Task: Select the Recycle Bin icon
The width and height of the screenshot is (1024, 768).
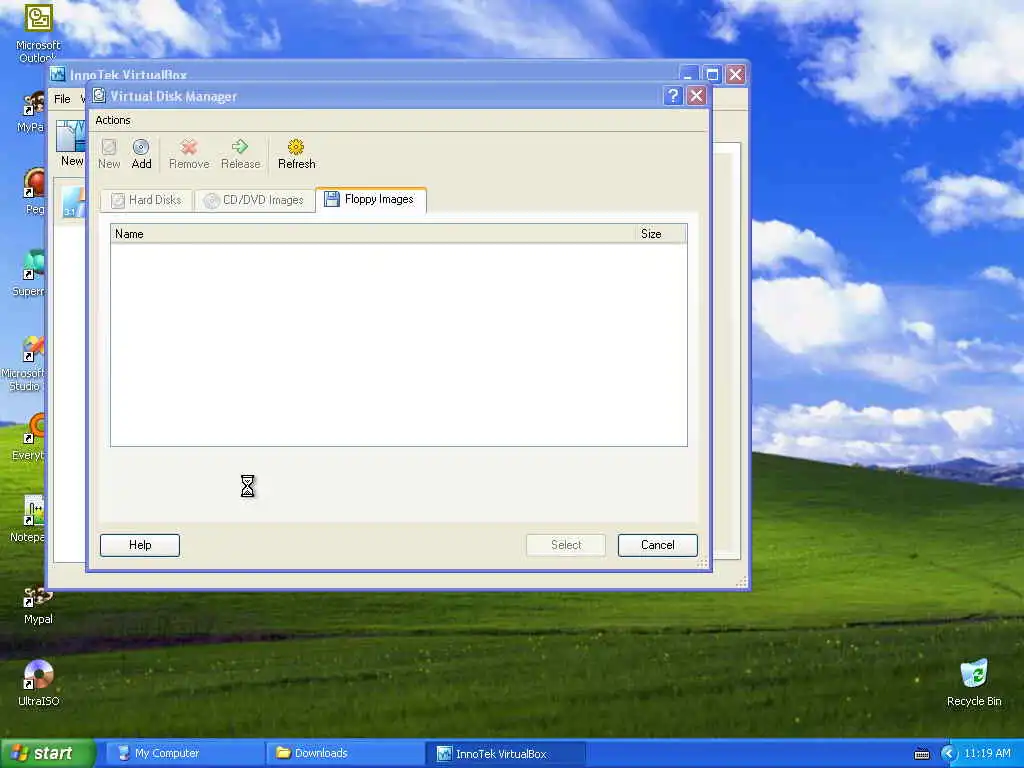Action: pyautogui.click(x=974, y=683)
